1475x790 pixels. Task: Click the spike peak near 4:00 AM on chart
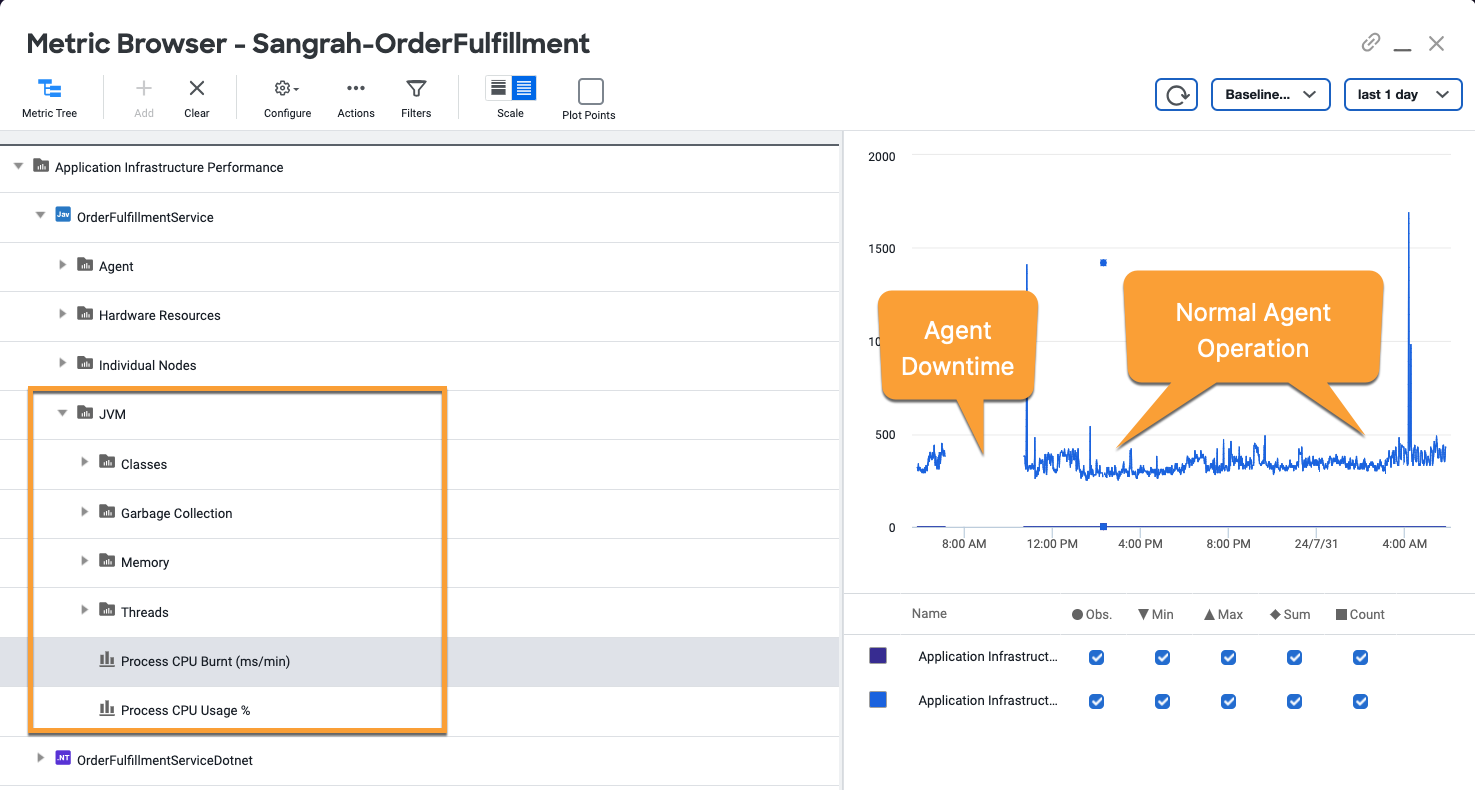(1409, 215)
